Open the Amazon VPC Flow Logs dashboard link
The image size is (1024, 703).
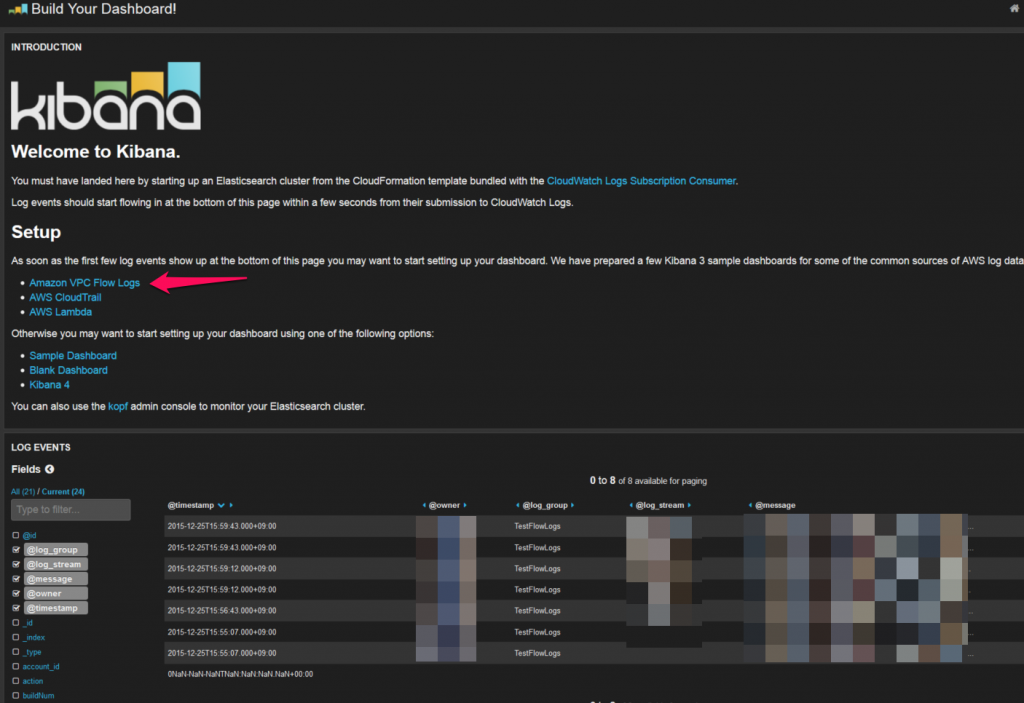pyautogui.click(x=84, y=283)
